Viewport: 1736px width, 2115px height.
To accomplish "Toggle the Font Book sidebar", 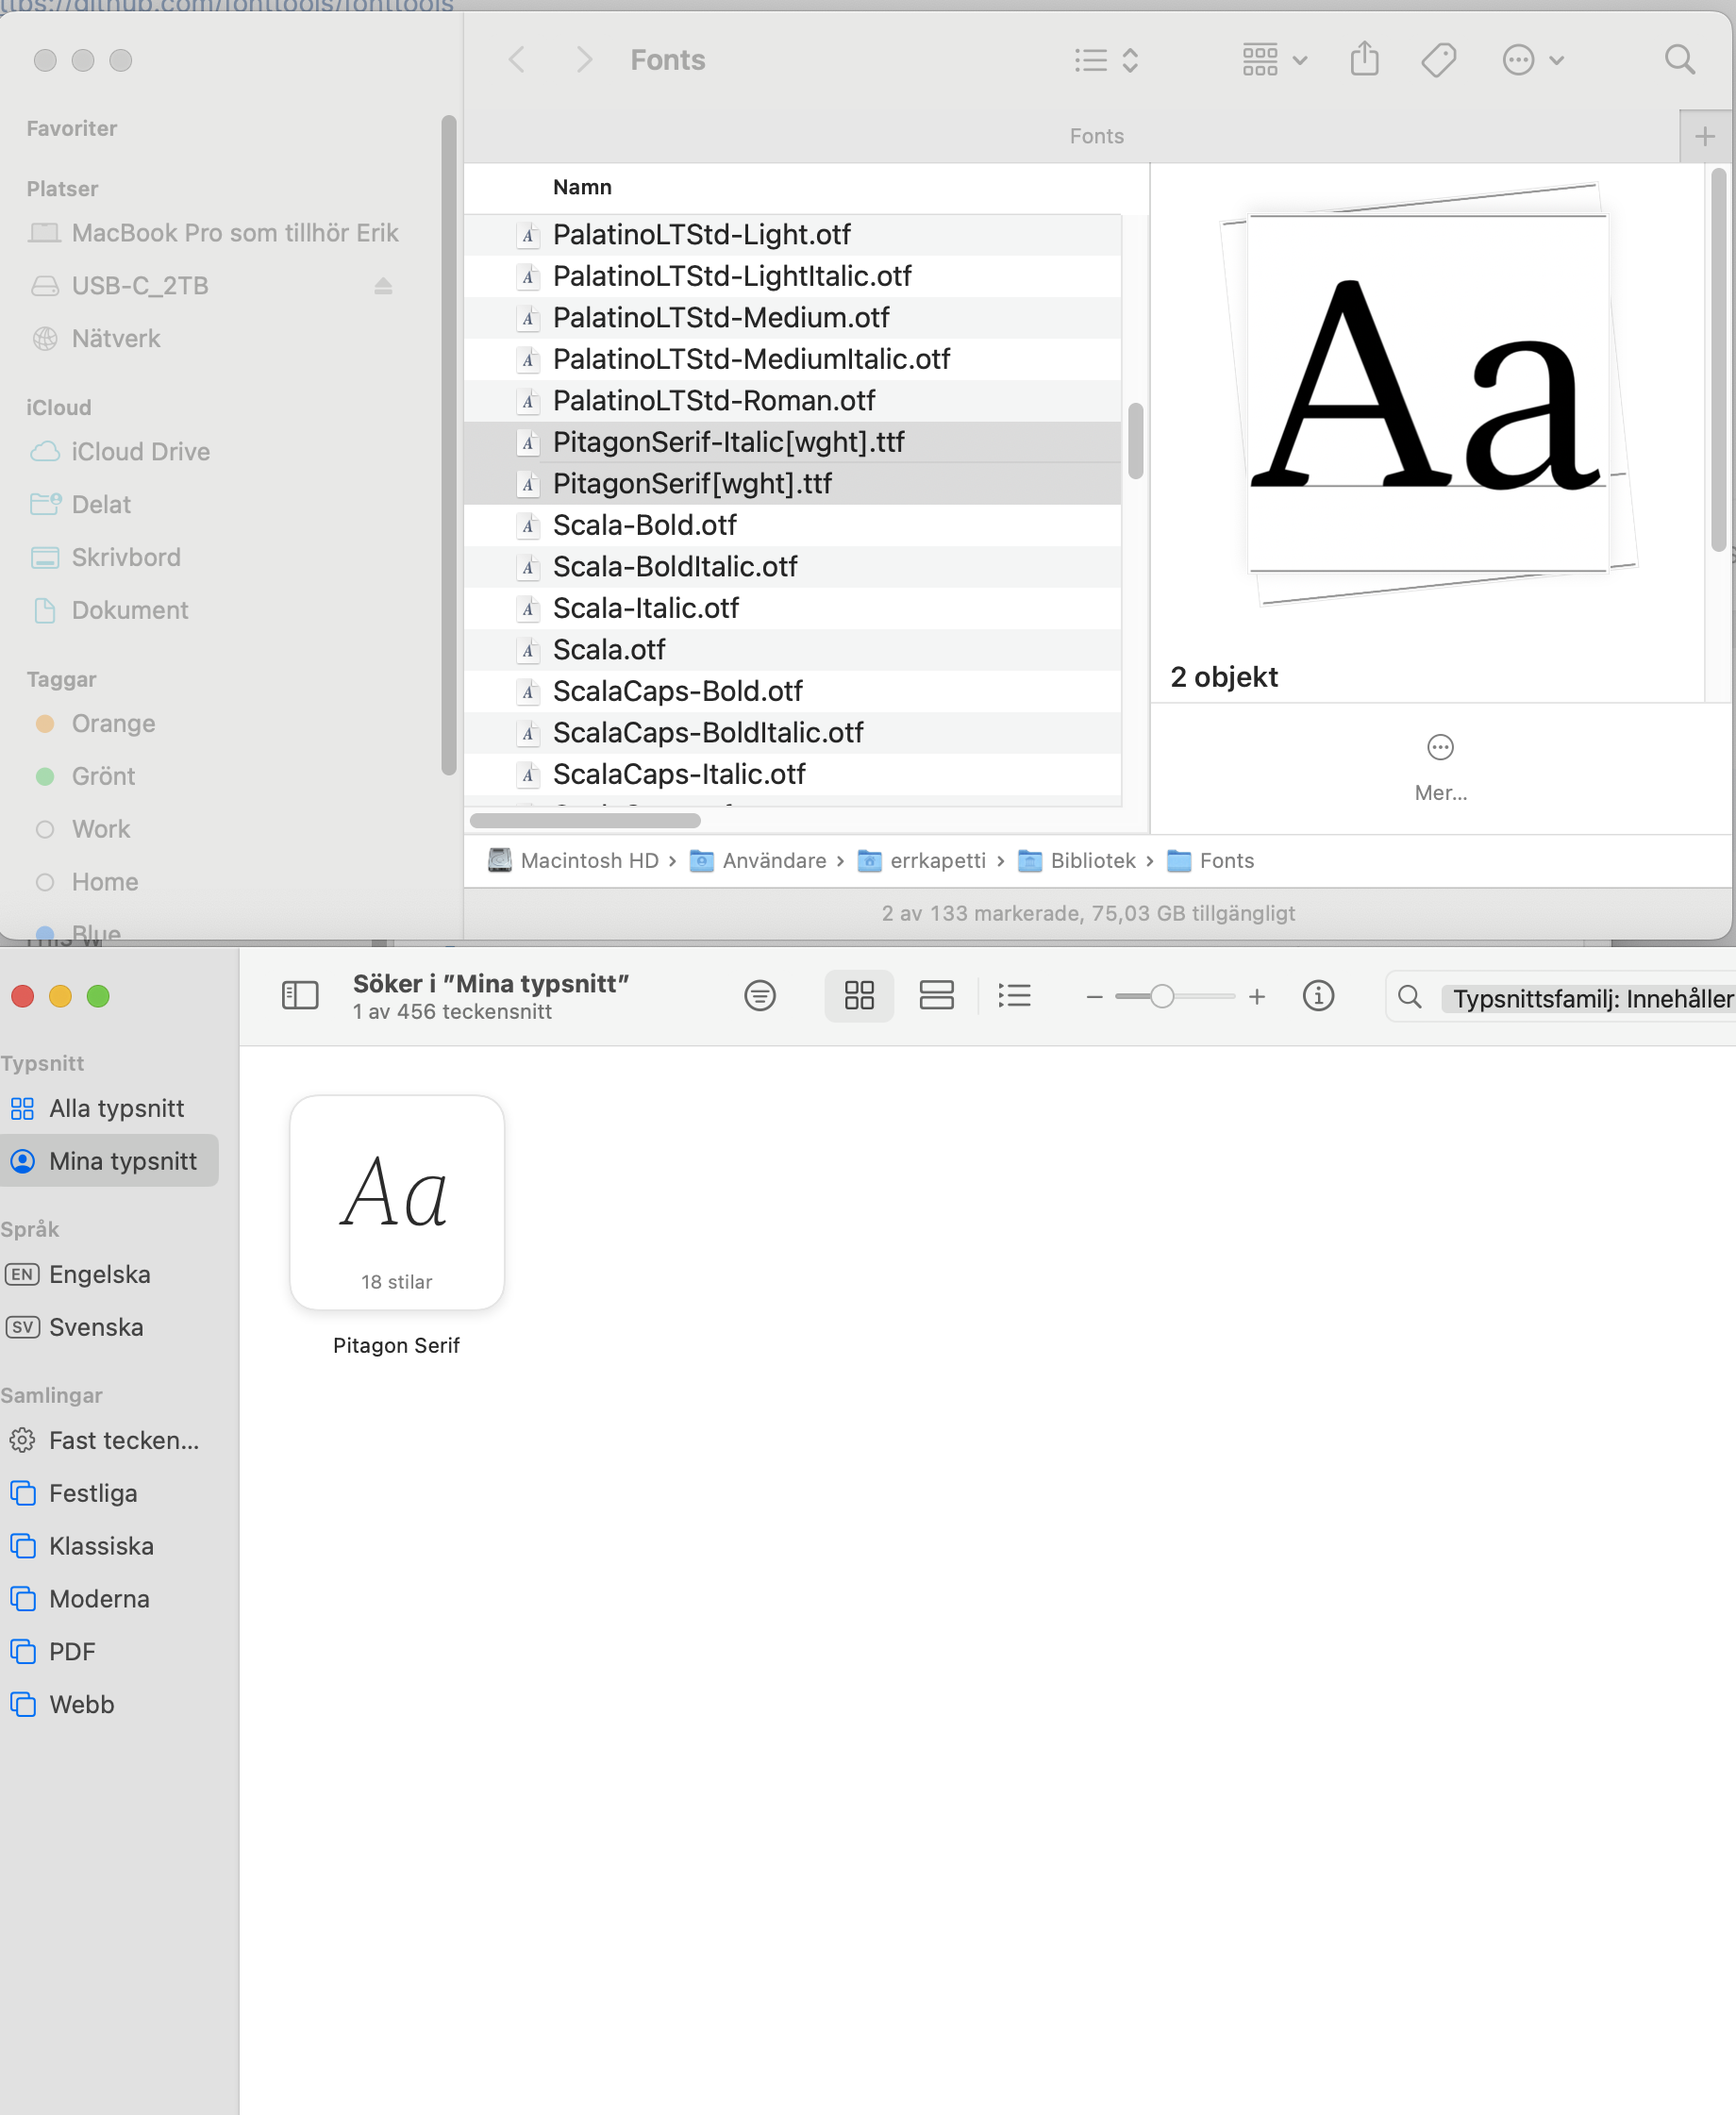I will tap(300, 995).
